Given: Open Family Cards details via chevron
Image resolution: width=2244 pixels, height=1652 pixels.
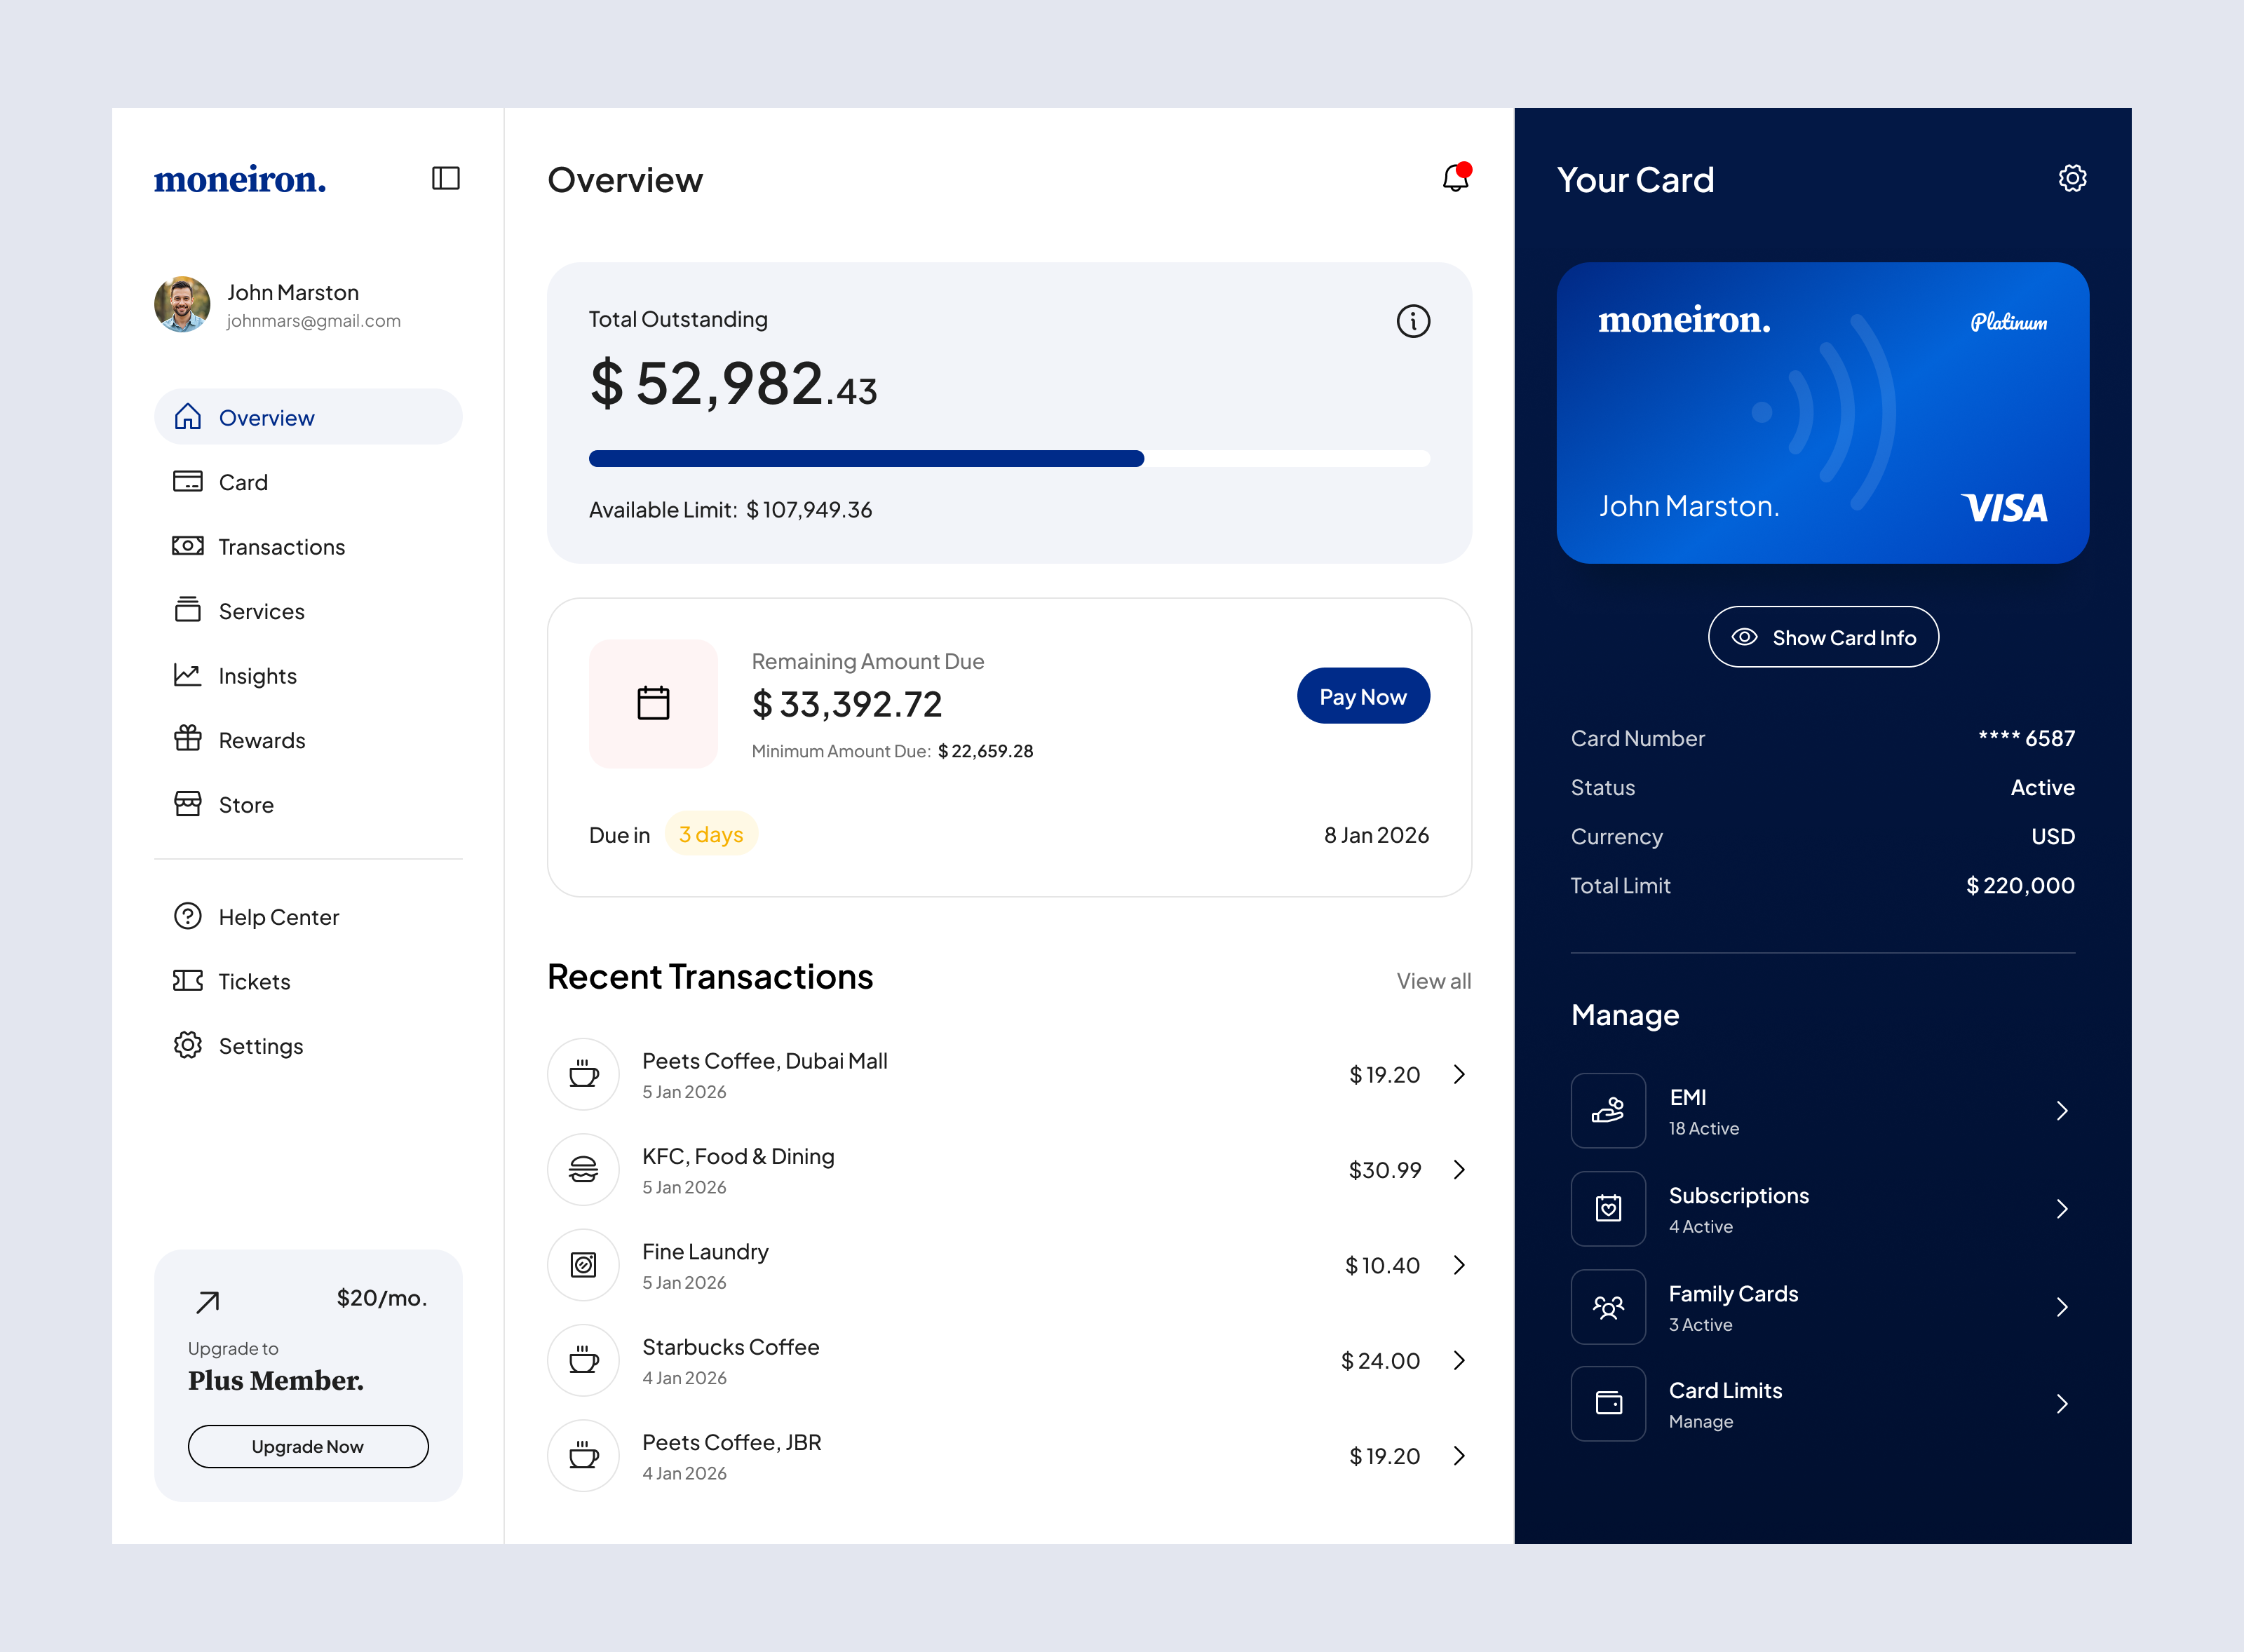Looking at the screenshot, I should (2062, 1306).
